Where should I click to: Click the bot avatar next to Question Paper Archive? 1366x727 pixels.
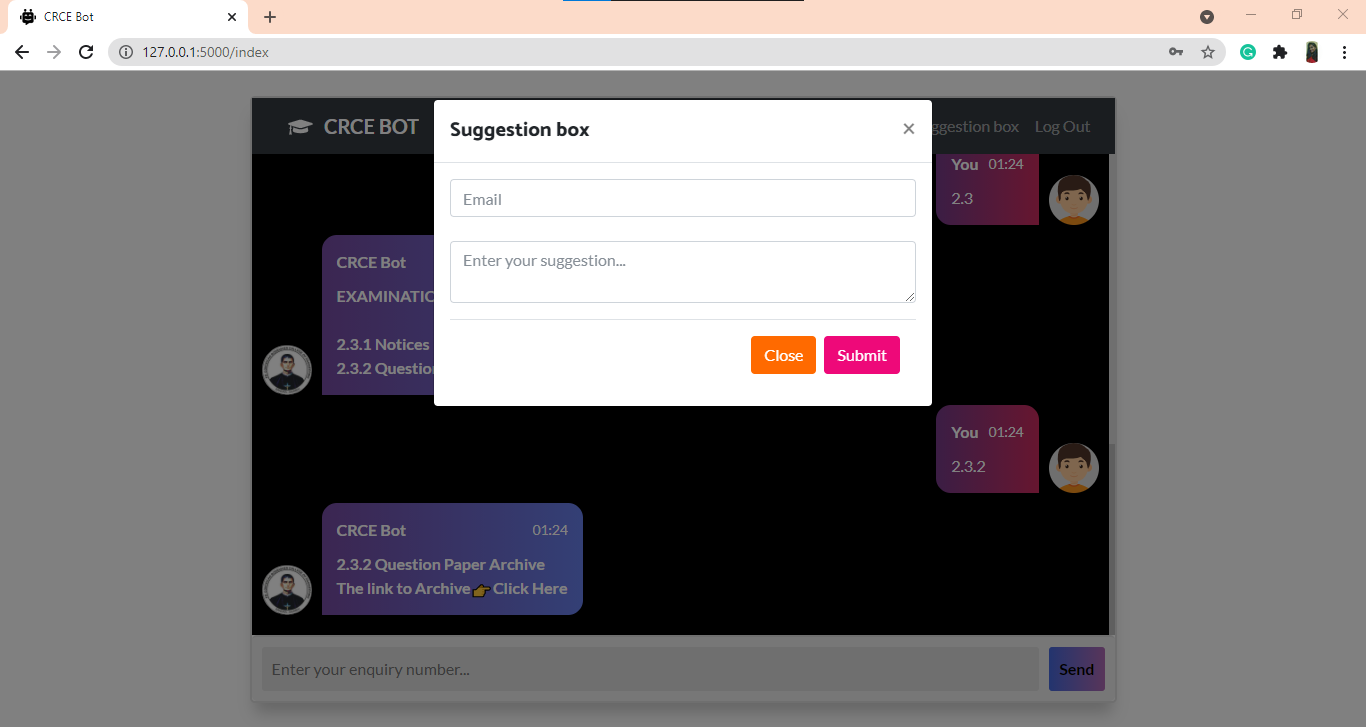coord(287,590)
